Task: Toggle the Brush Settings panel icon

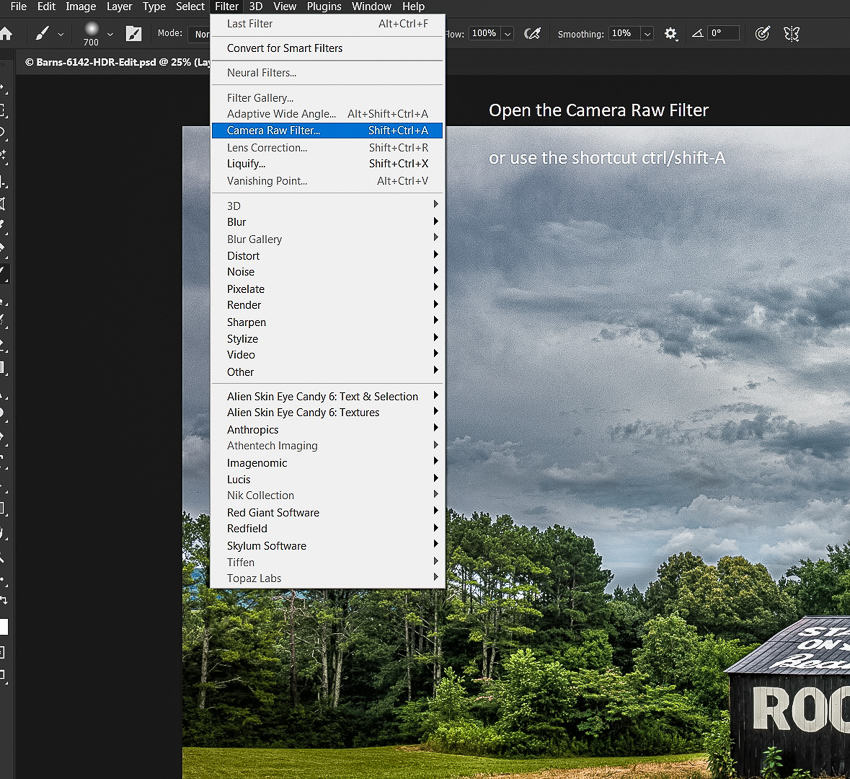Action: tap(134, 34)
